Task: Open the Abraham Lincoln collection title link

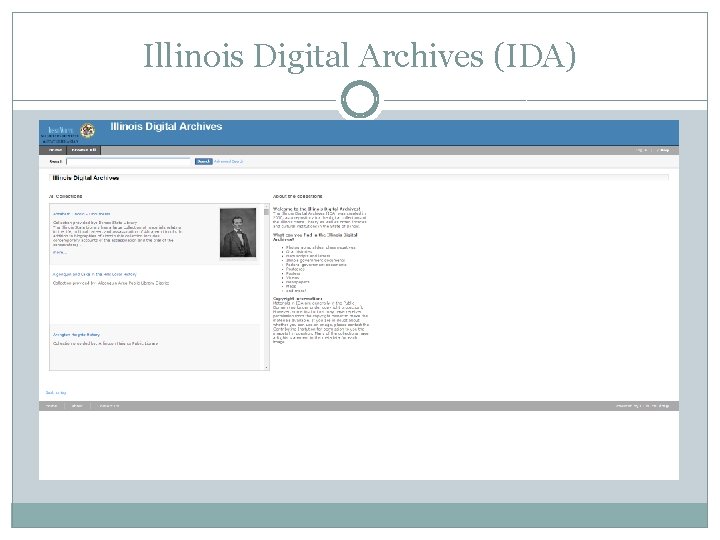Action: [x=81, y=214]
